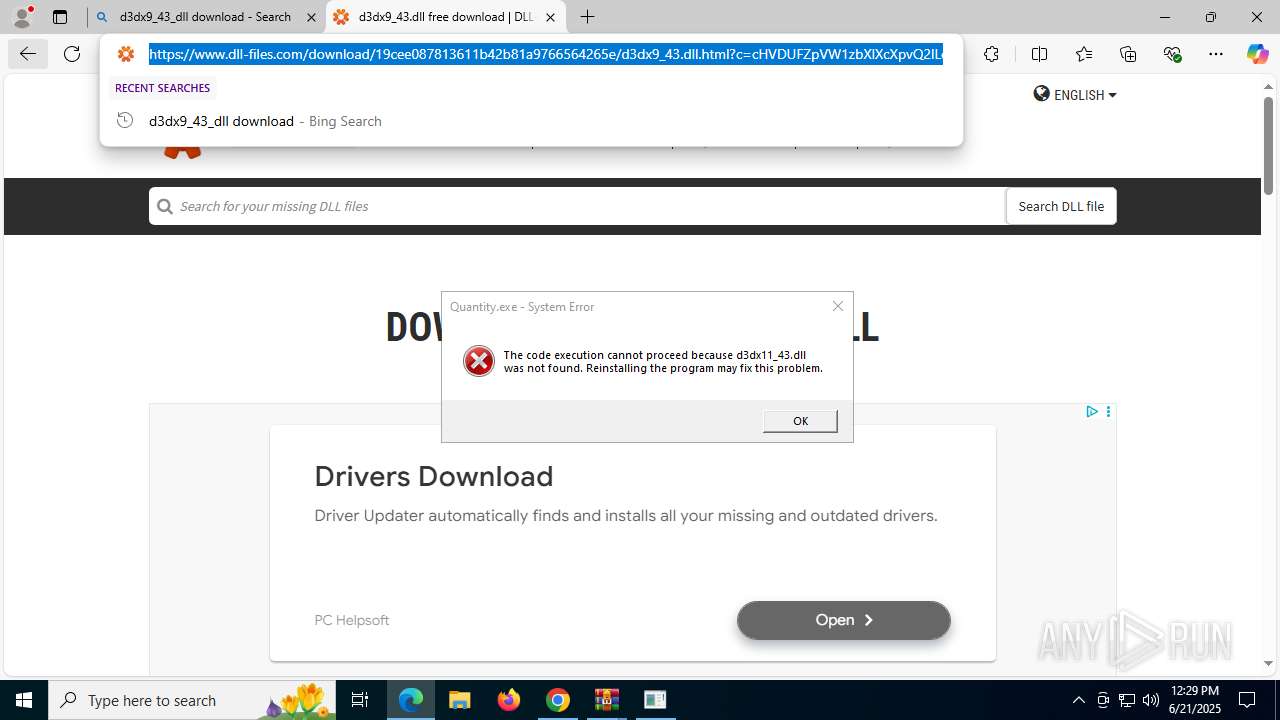Click scrollbar down arrow
Image resolution: width=1280 pixels, height=720 pixels.
[x=1268, y=663]
